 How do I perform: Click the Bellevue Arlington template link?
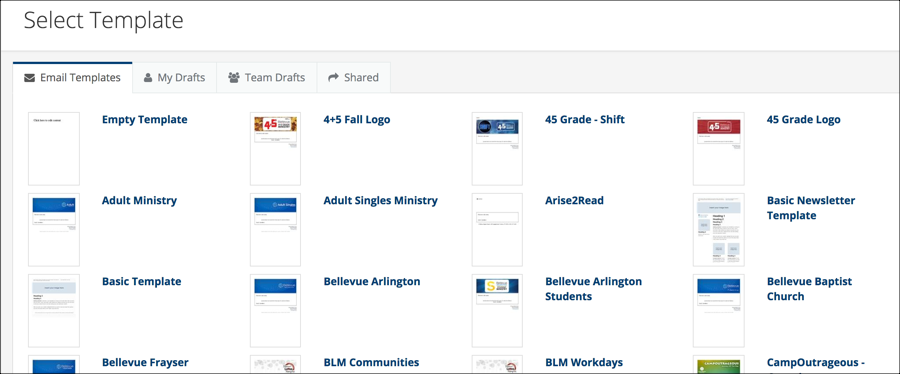[x=372, y=282]
